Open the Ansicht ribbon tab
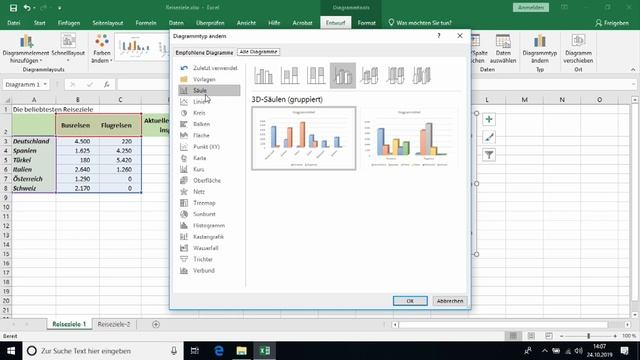This screenshot has width=640, height=360. coord(246,23)
